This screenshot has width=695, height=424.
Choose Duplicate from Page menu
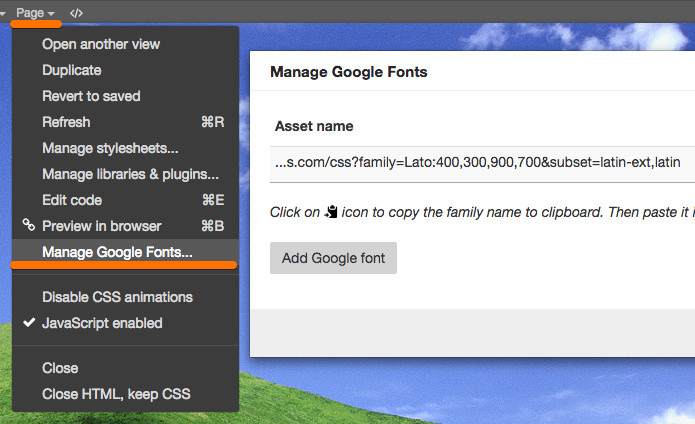tap(125, 70)
